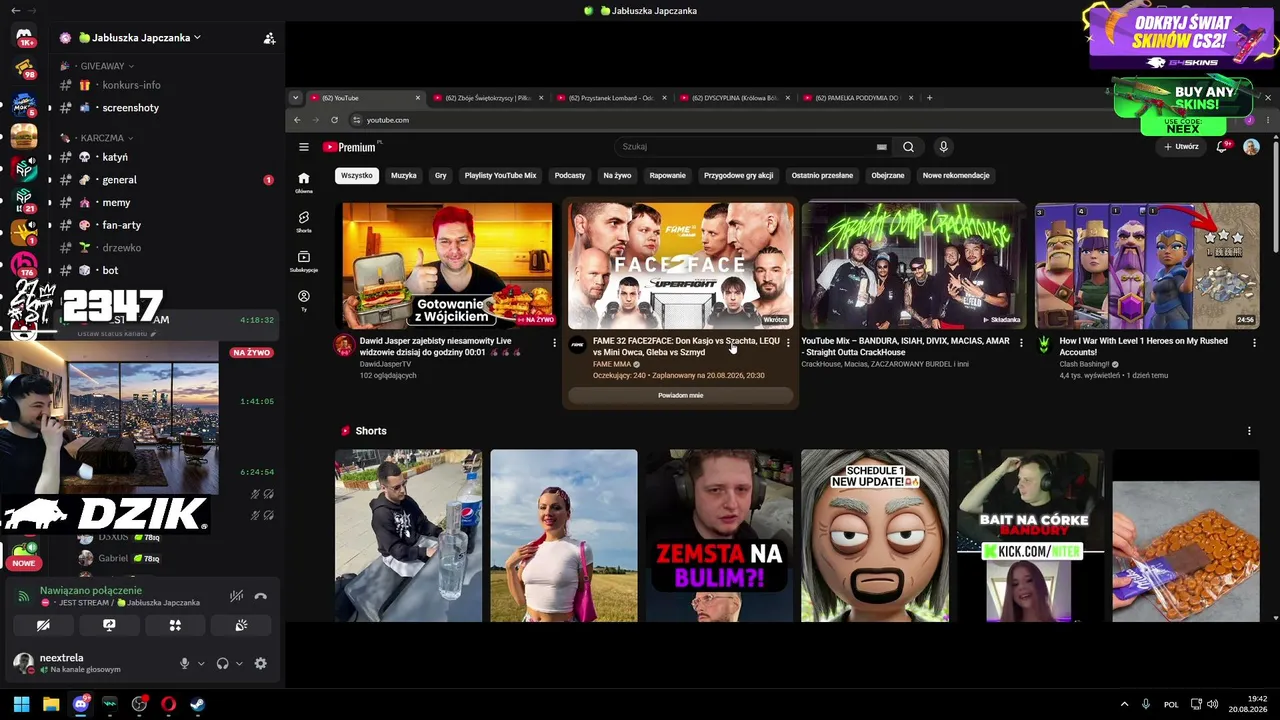
Task: Open a new browser tab
Action: pos(929,98)
